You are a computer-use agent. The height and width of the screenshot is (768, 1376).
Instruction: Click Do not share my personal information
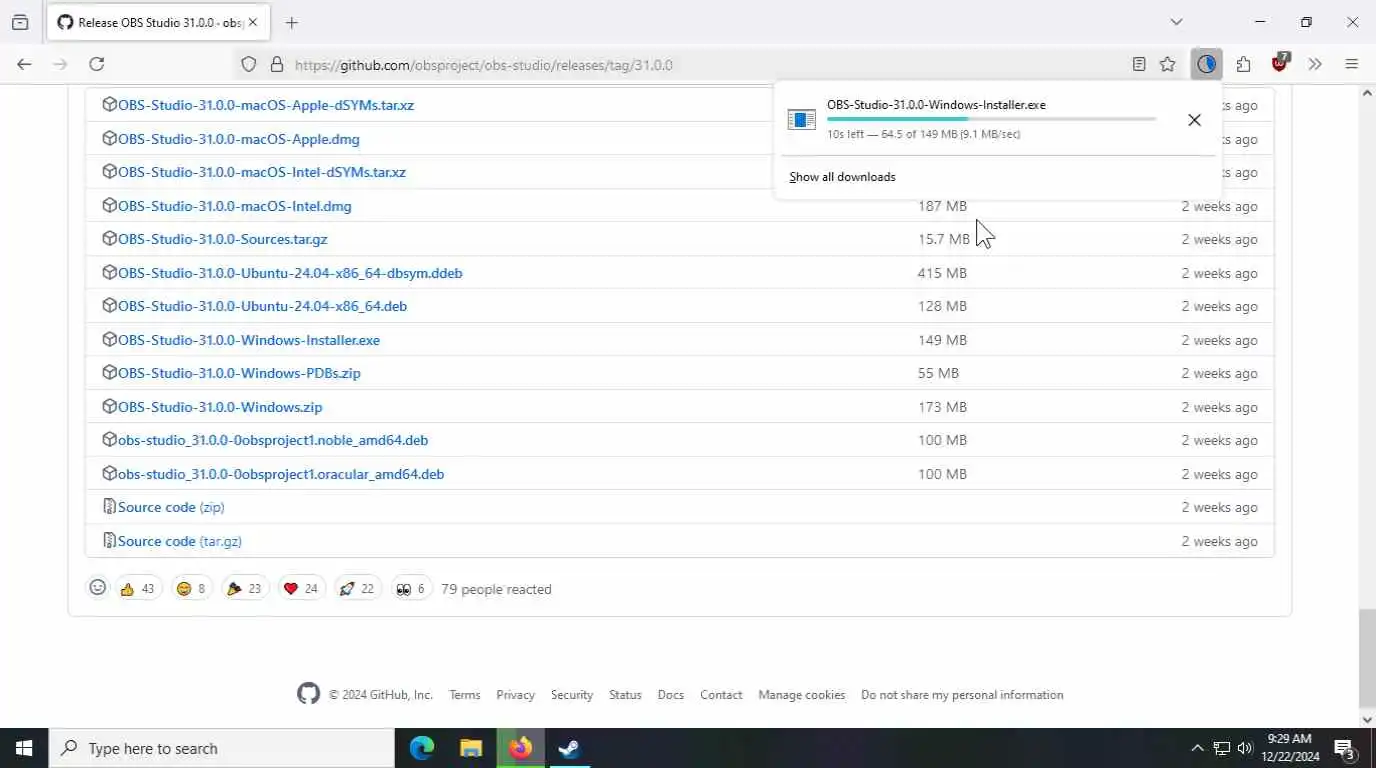[962, 695]
